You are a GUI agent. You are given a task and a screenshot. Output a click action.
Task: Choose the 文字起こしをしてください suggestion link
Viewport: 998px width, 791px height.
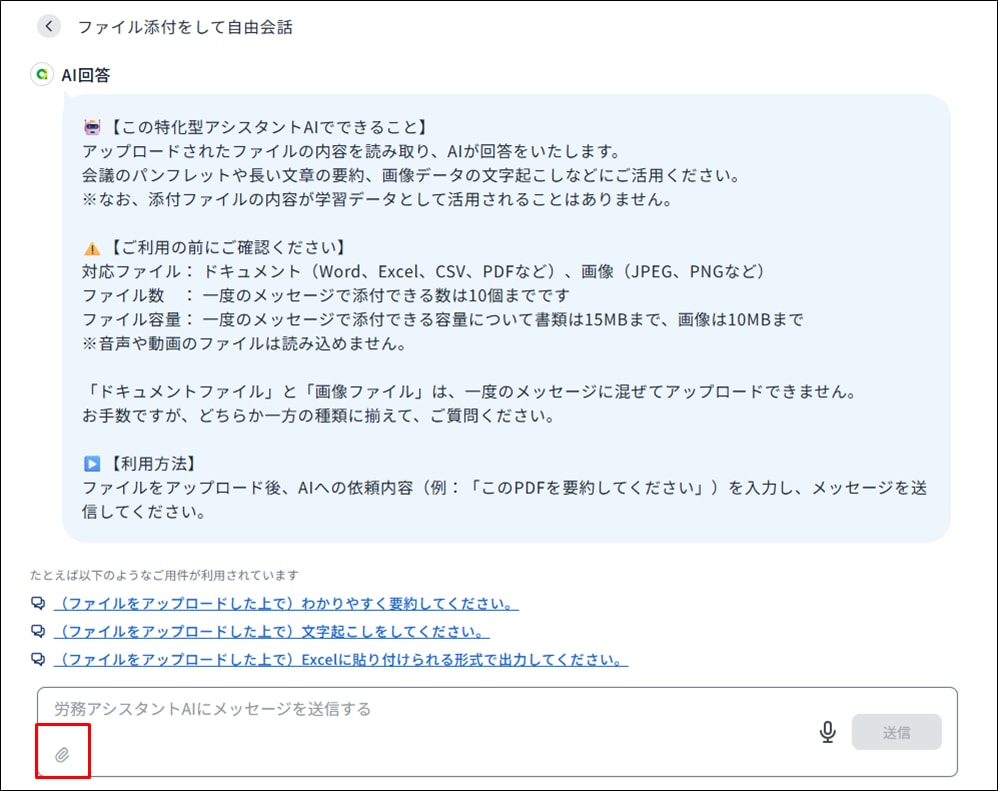[x=272, y=632]
